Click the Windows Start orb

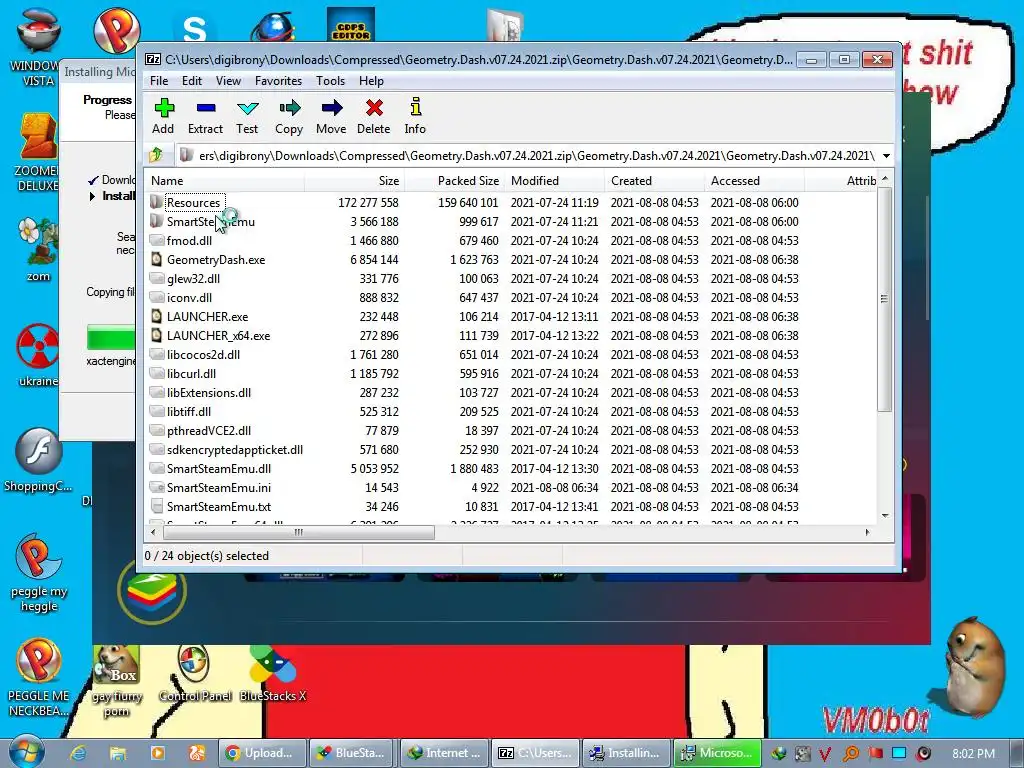(26, 752)
